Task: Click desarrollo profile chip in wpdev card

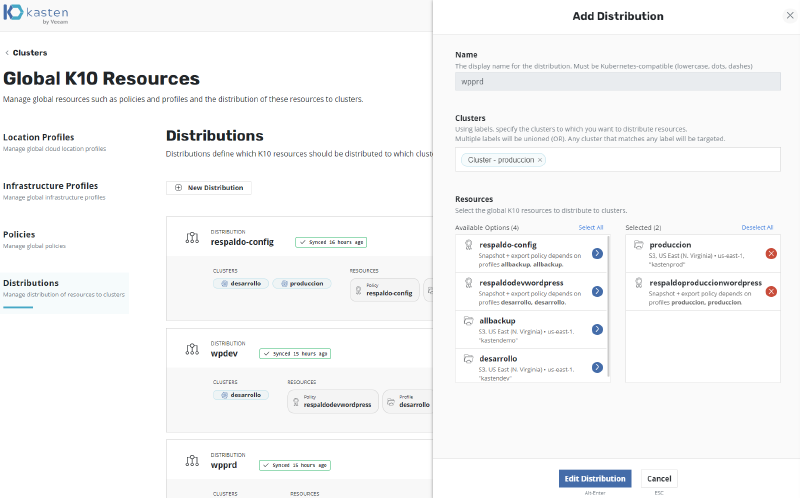Action: (408, 402)
